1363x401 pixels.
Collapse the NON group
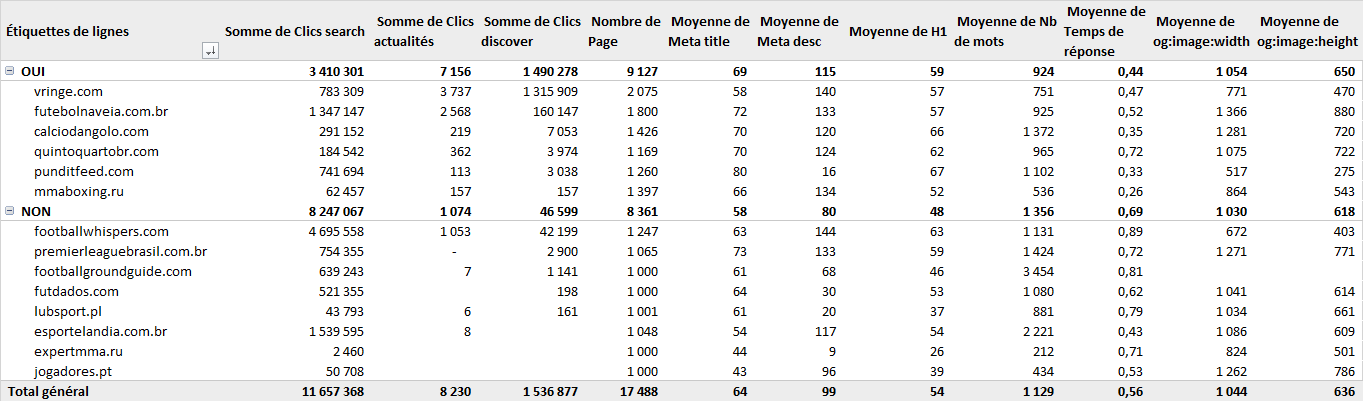[10, 211]
